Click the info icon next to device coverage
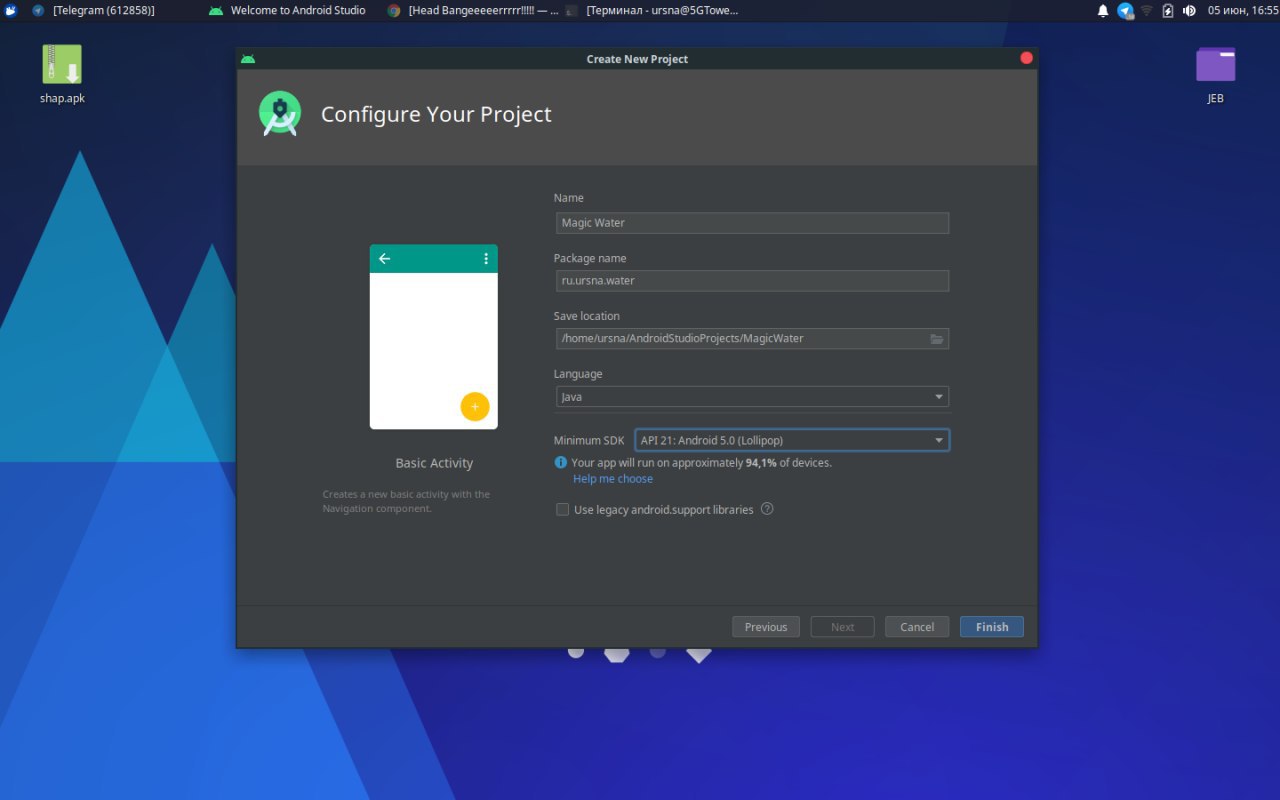 [561, 462]
